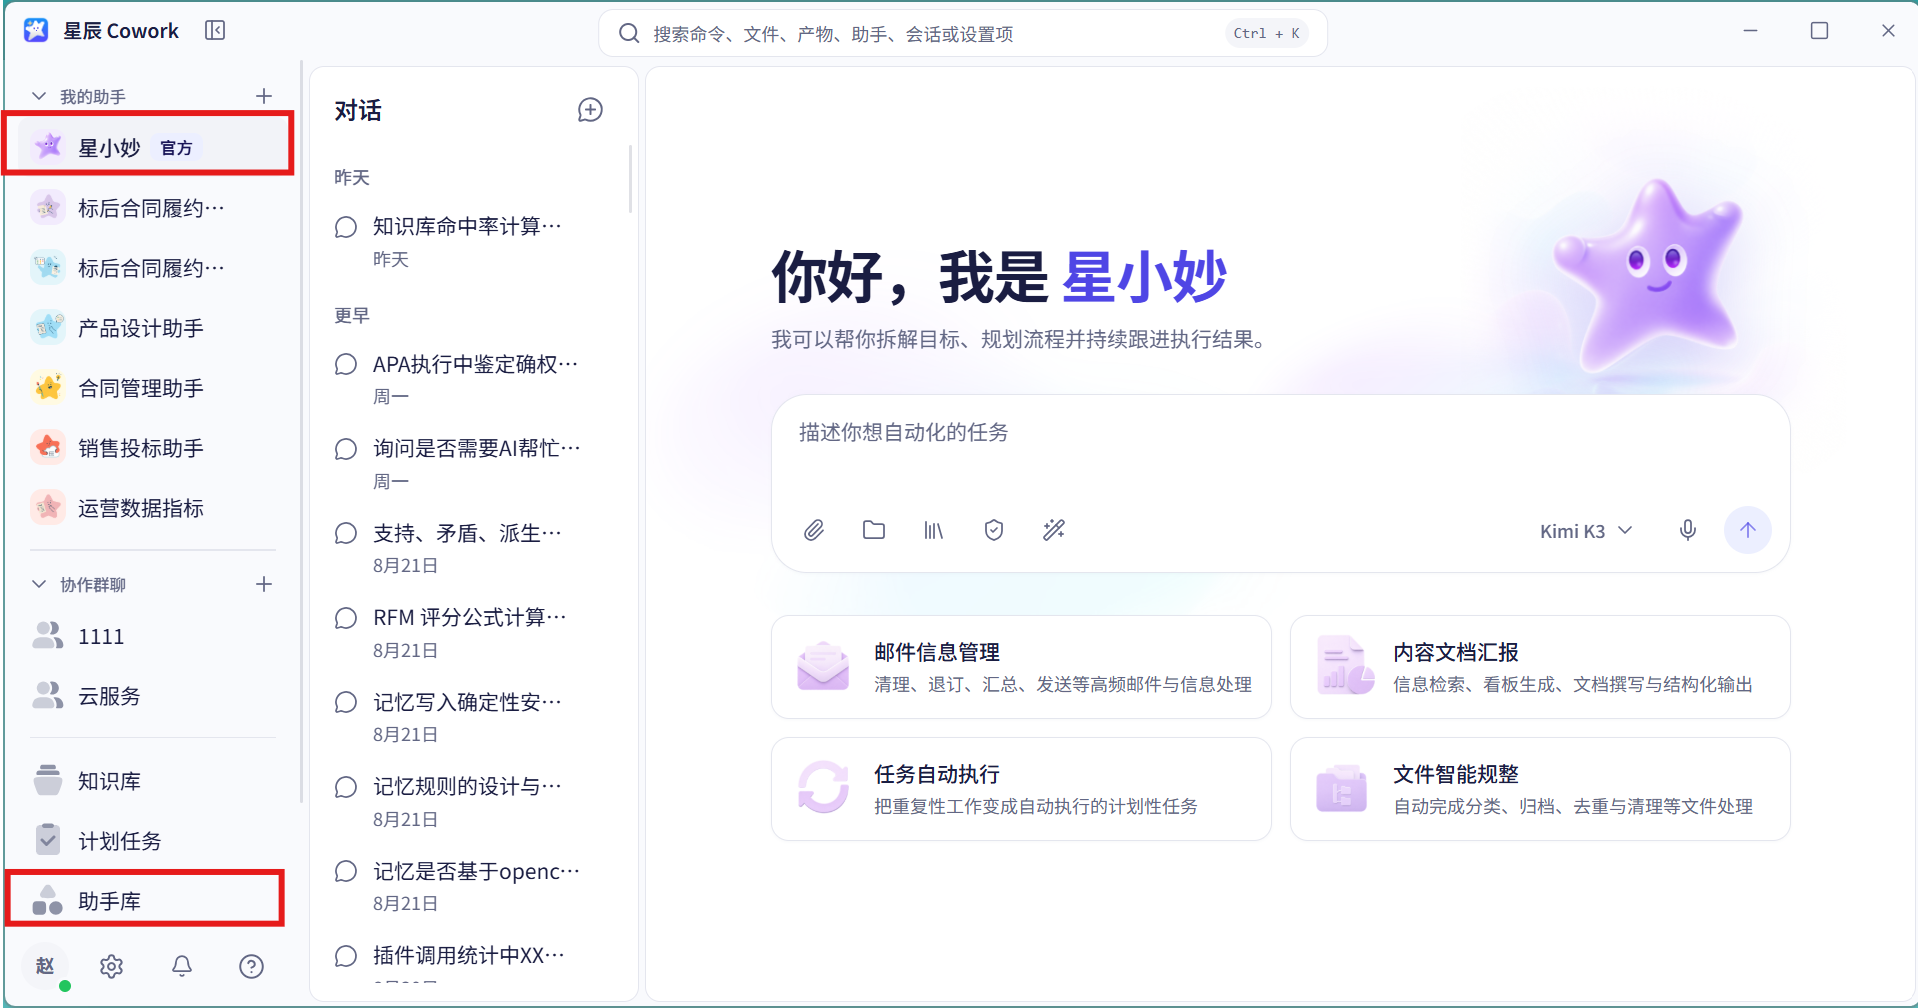This screenshot has width=1918, height=1008.
Task: Select the 内容文档汇报 card
Action: click(x=1540, y=667)
